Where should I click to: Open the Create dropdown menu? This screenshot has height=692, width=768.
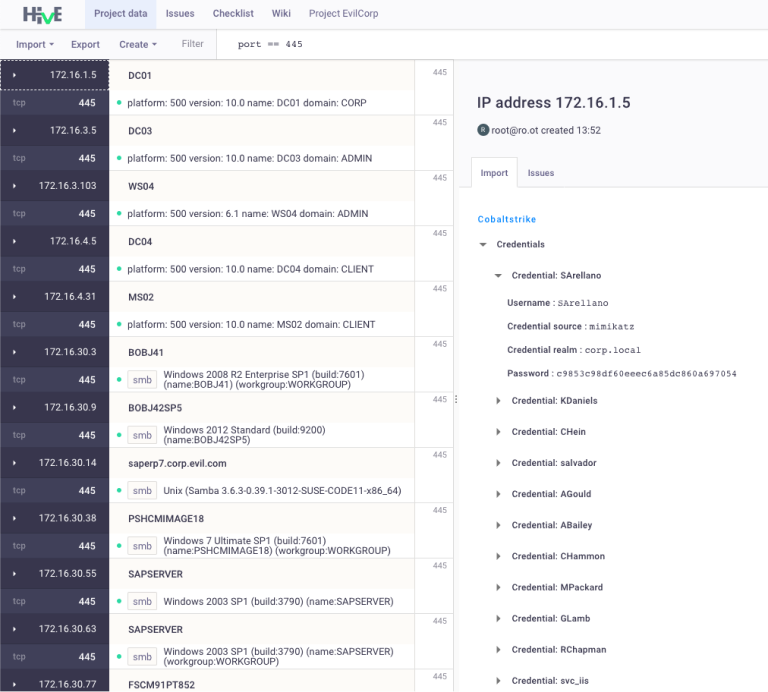click(138, 44)
